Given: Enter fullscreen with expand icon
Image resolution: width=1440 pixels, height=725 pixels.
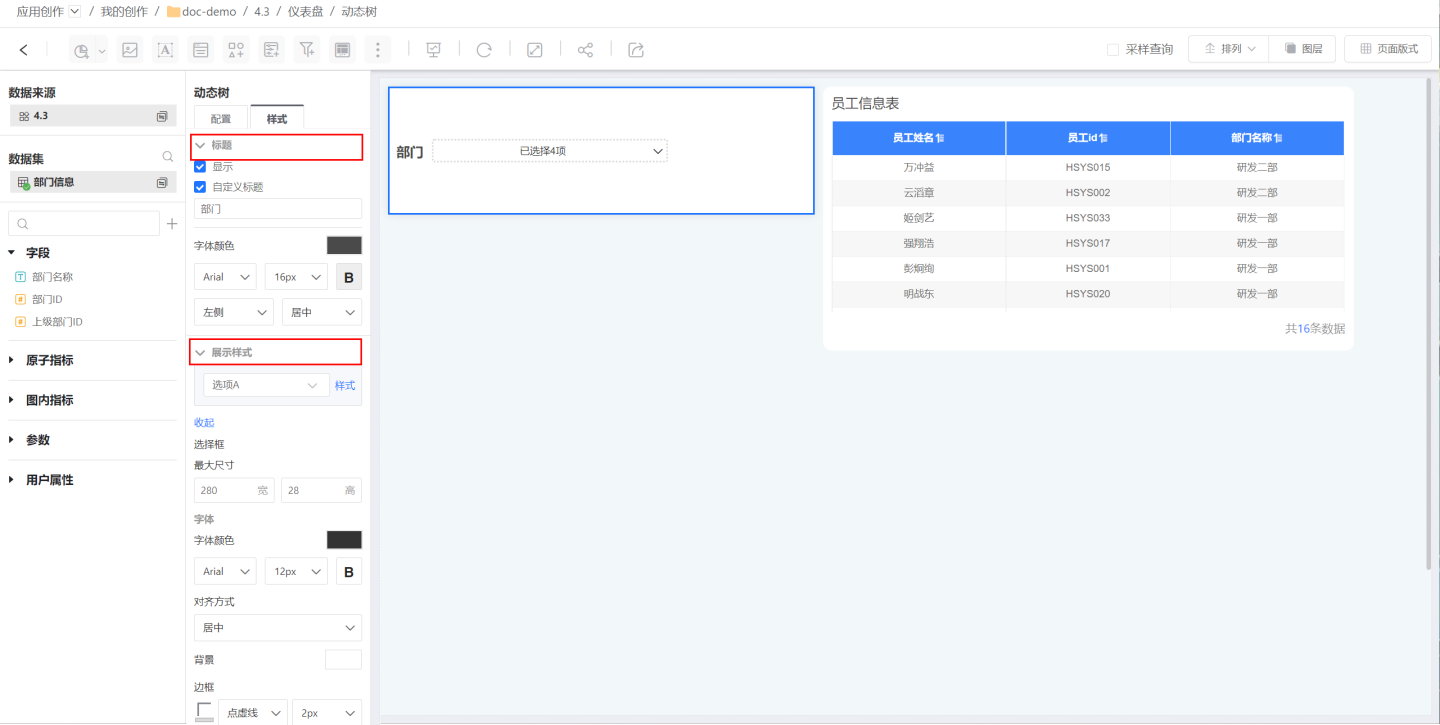Looking at the screenshot, I should 535,50.
